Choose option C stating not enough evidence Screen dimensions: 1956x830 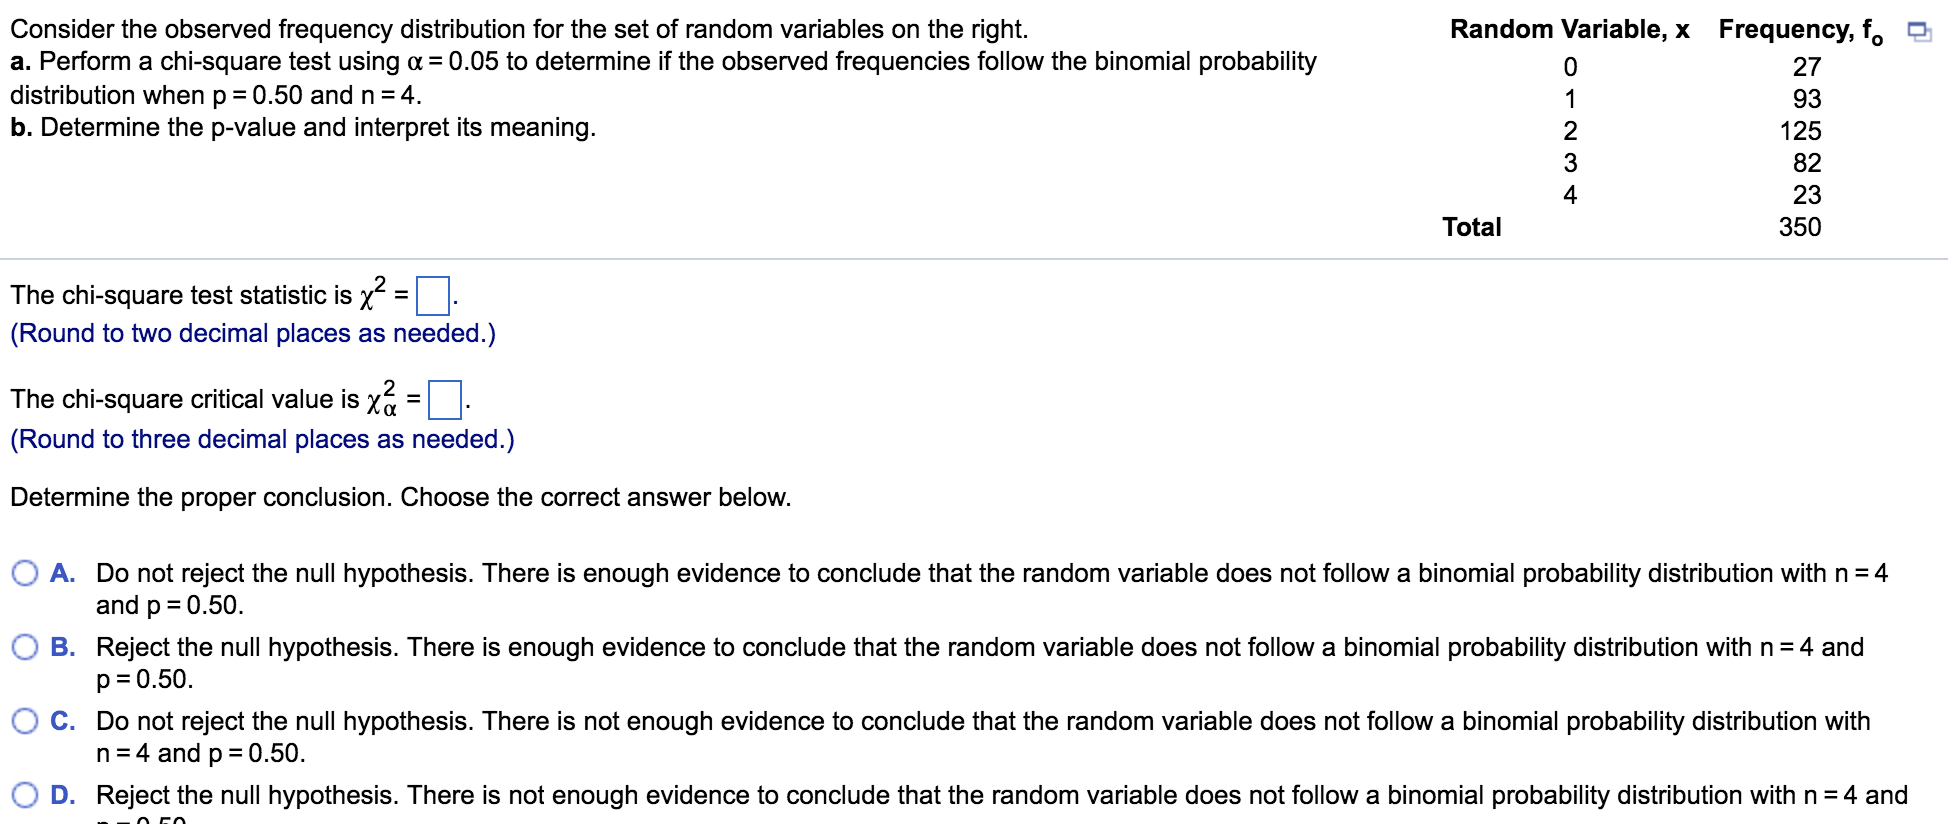pyautogui.click(x=25, y=720)
